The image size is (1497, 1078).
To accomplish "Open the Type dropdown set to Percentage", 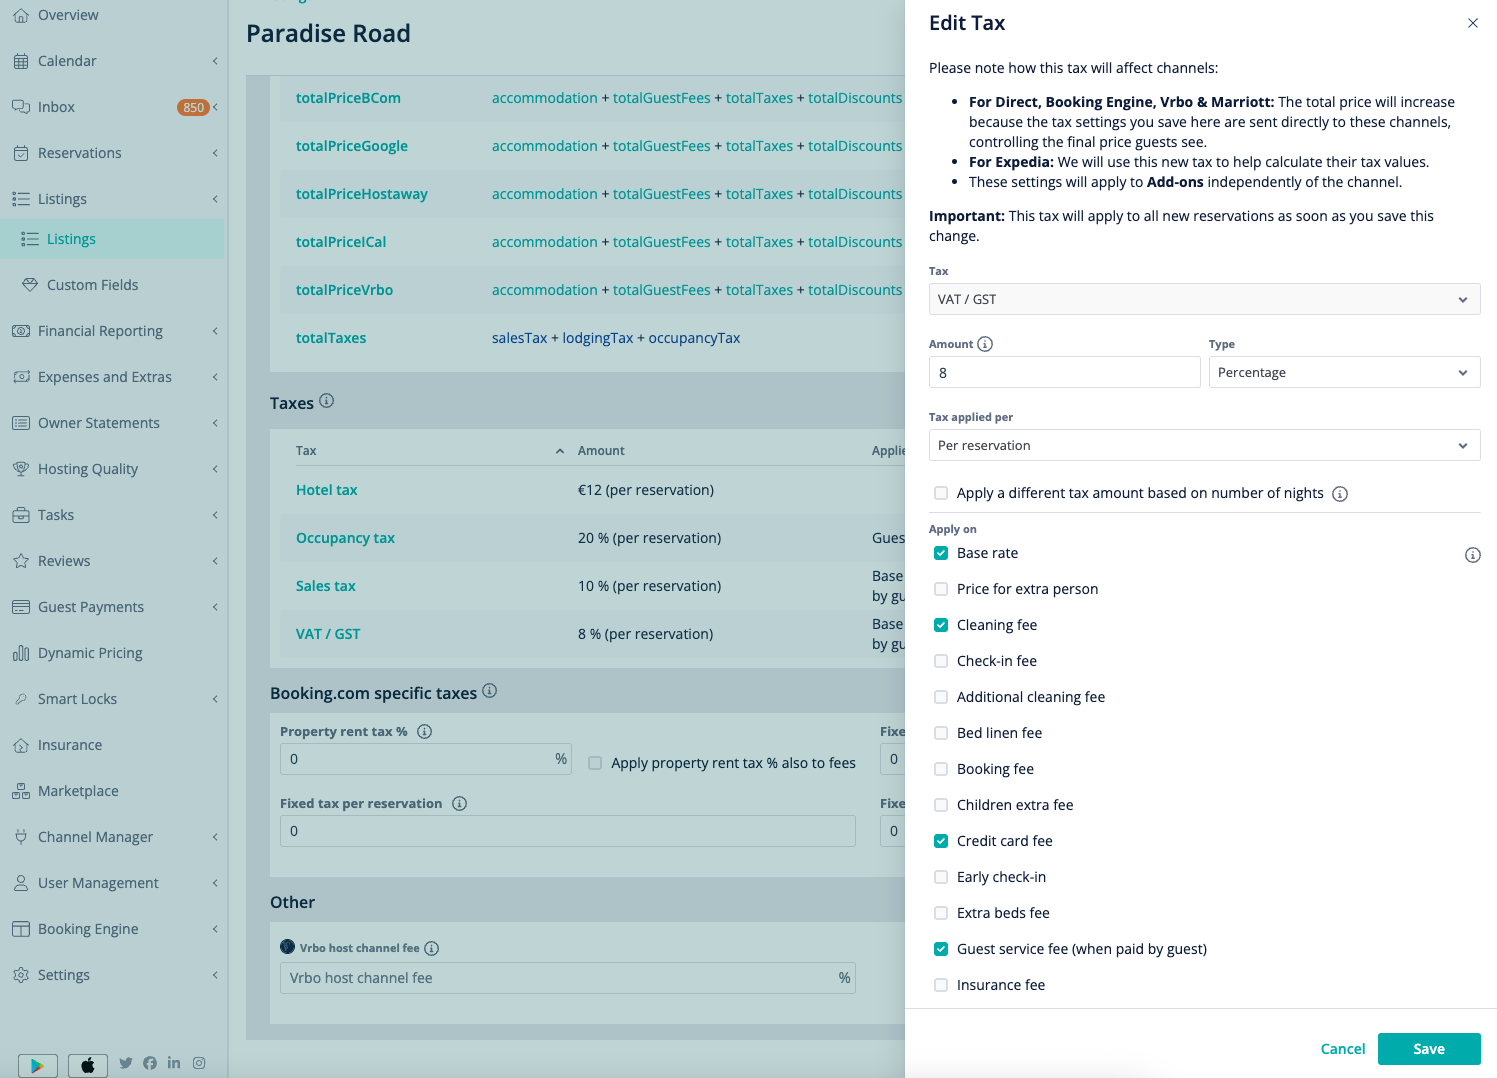I will point(1344,372).
